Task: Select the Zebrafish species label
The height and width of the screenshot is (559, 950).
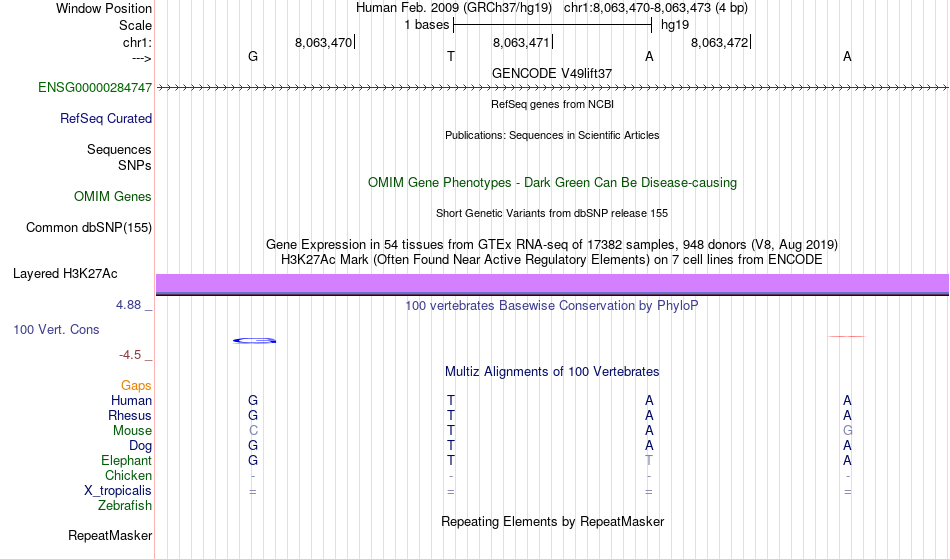Action: point(125,506)
